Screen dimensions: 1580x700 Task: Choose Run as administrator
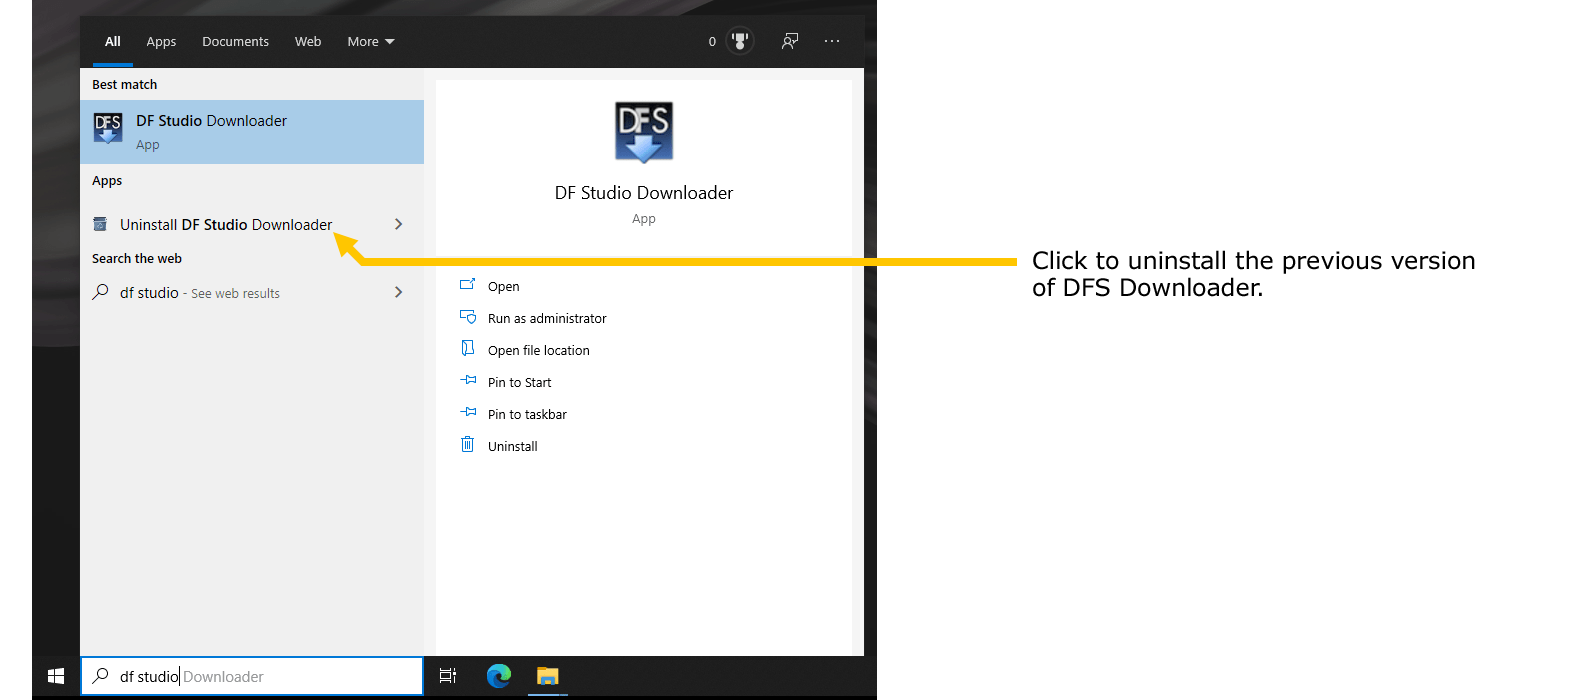pos(547,318)
